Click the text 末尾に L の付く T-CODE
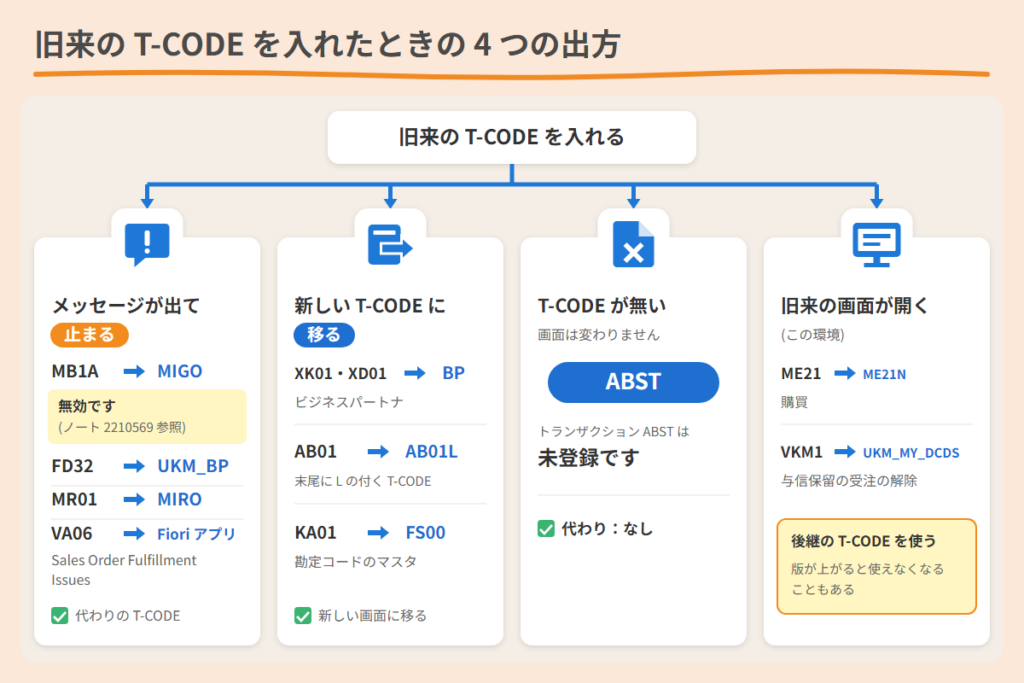The image size is (1024, 683). pos(362,481)
